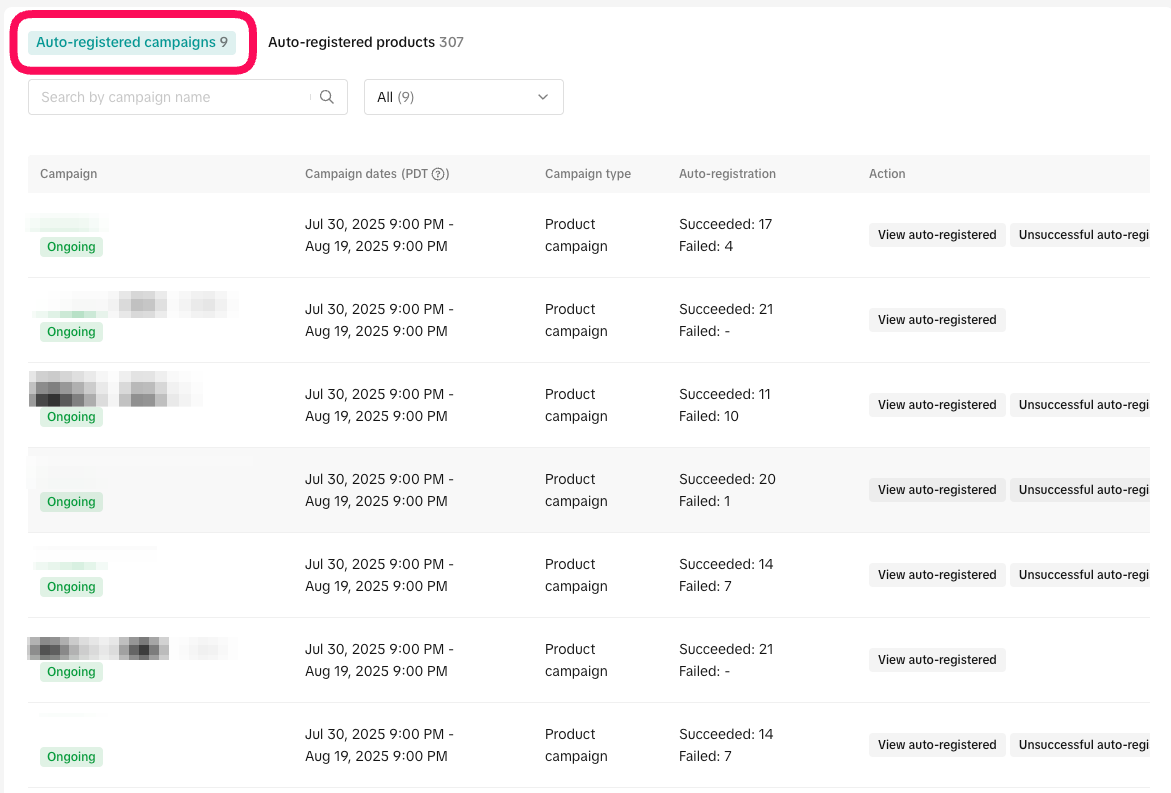Click View auto-registered in the seventh row

point(937,745)
